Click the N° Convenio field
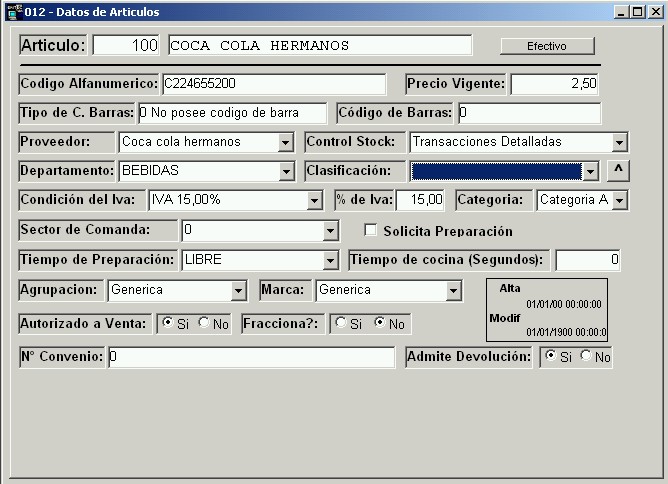668x484 pixels. pyautogui.click(x=252, y=357)
